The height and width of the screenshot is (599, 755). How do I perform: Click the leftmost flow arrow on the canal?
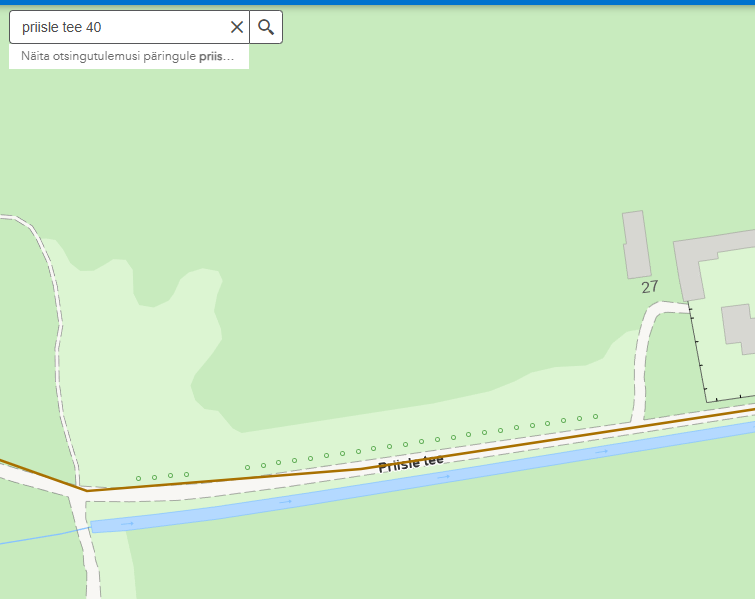(127, 524)
